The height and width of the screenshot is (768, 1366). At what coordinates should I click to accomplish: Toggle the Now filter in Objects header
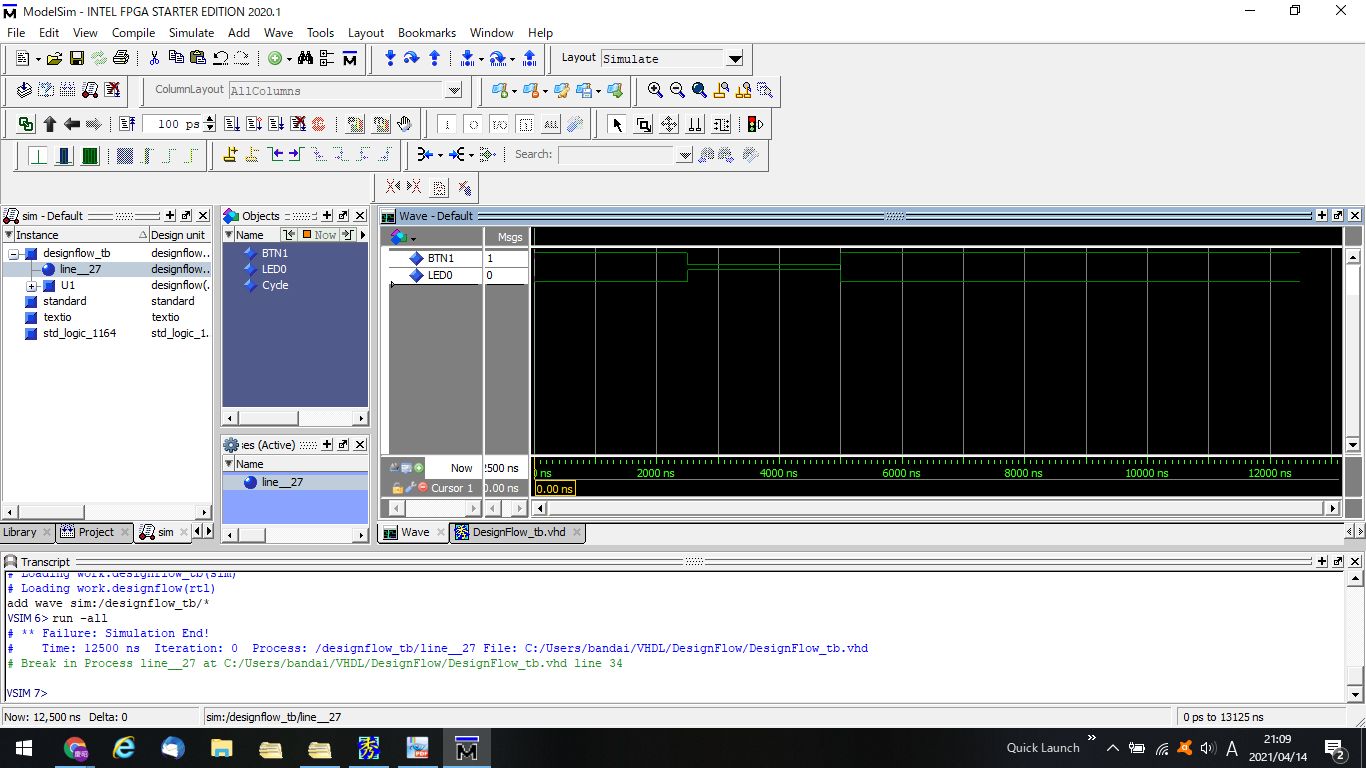(319, 235)
